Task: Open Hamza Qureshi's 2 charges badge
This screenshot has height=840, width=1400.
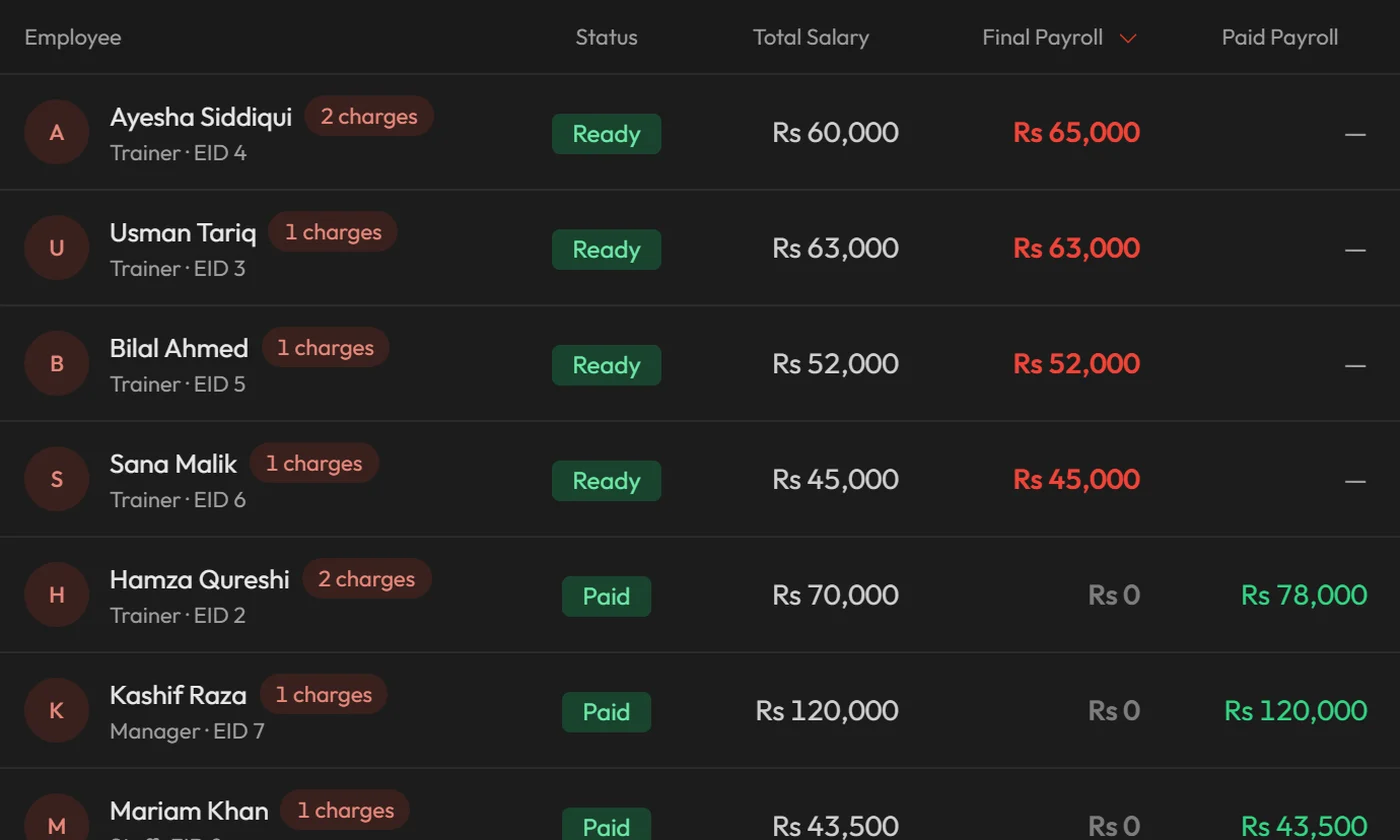Action: [x=366, y=579]
